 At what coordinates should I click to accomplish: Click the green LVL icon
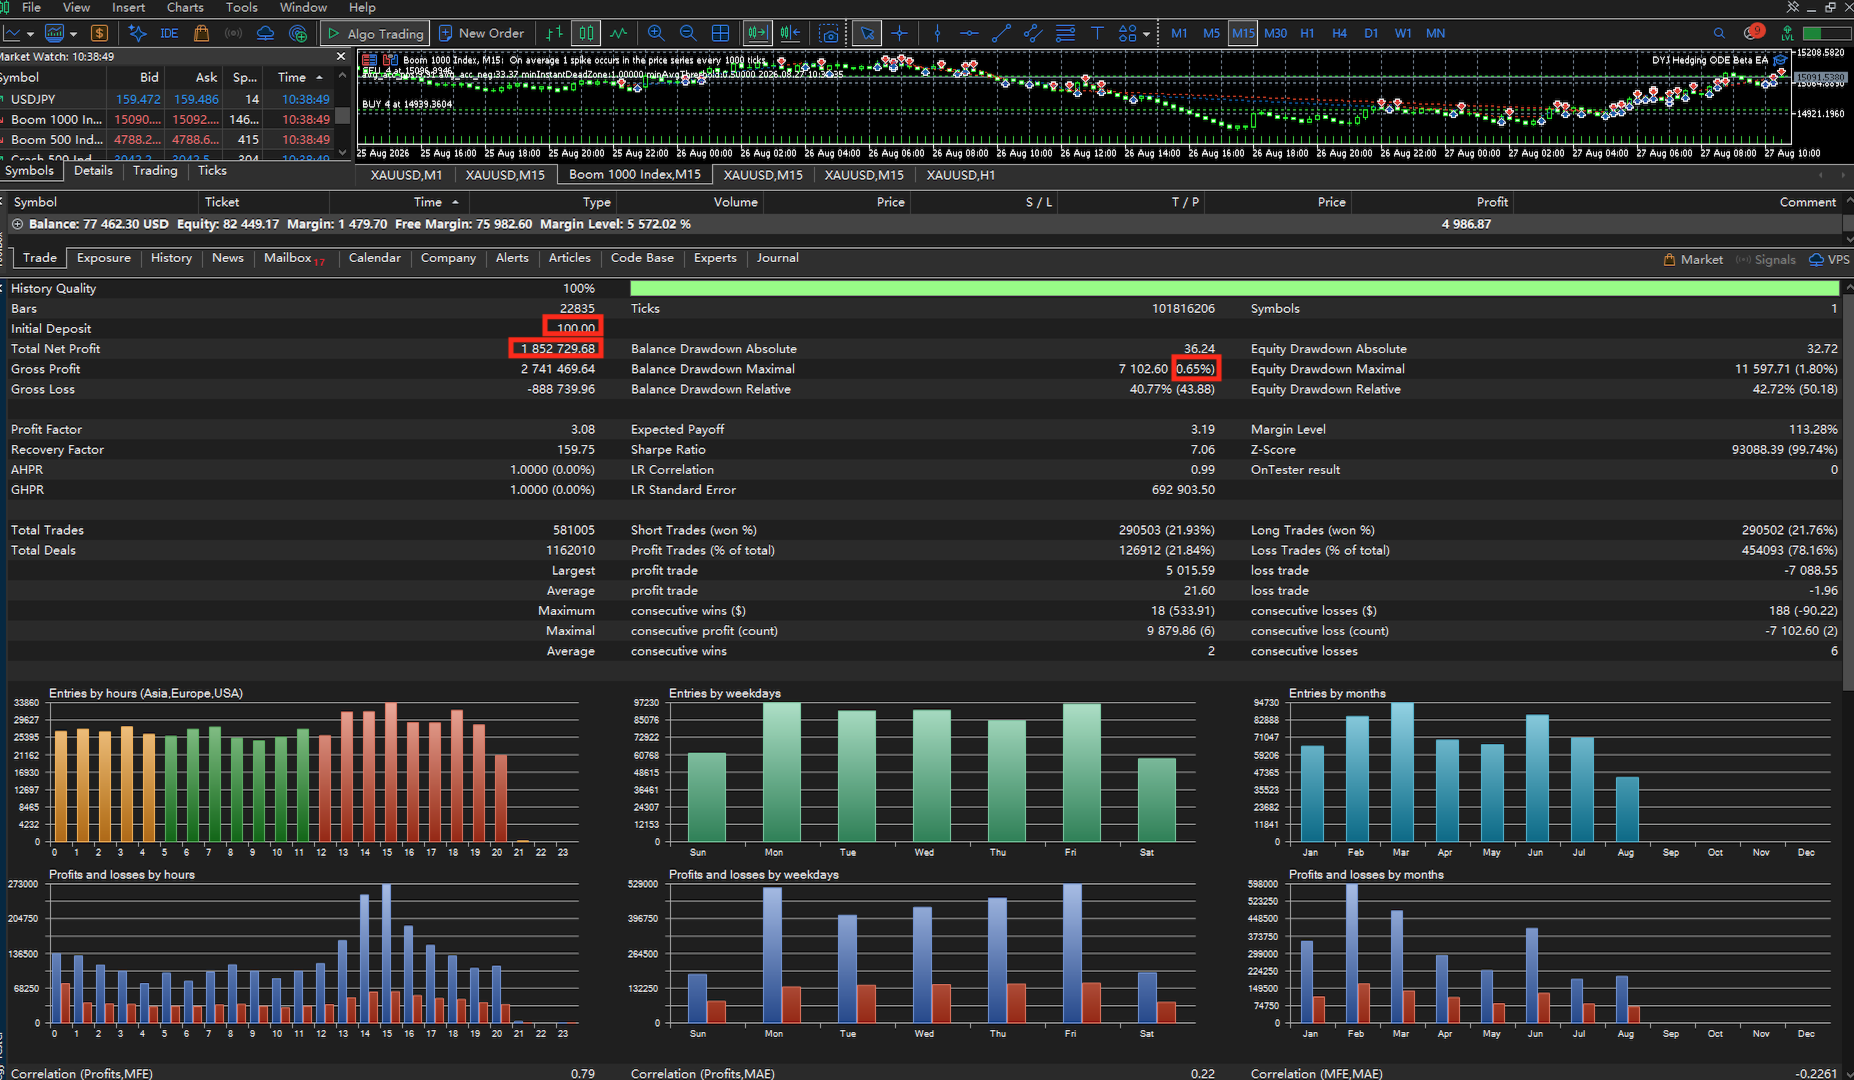[1787, 33]
